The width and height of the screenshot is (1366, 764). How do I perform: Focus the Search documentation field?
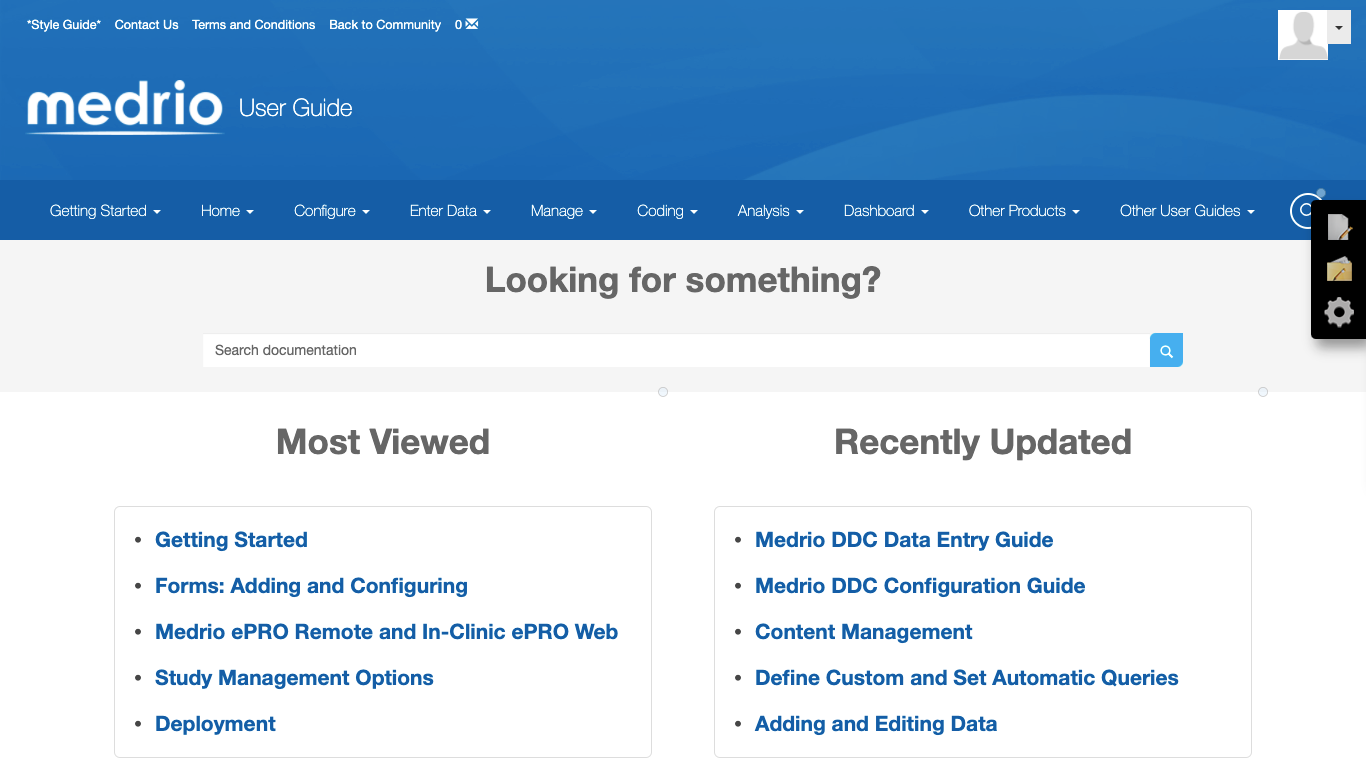(x=676, y=350)
